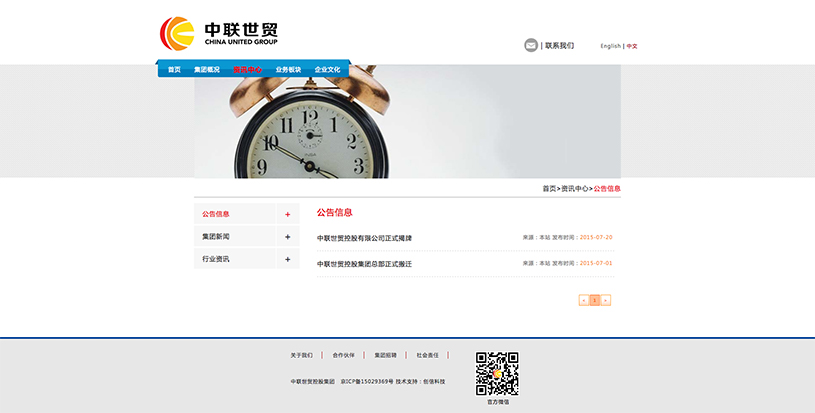Go to next page with right arrow
The height and width of the screenshot is (413, 815).
coord(606,300)
